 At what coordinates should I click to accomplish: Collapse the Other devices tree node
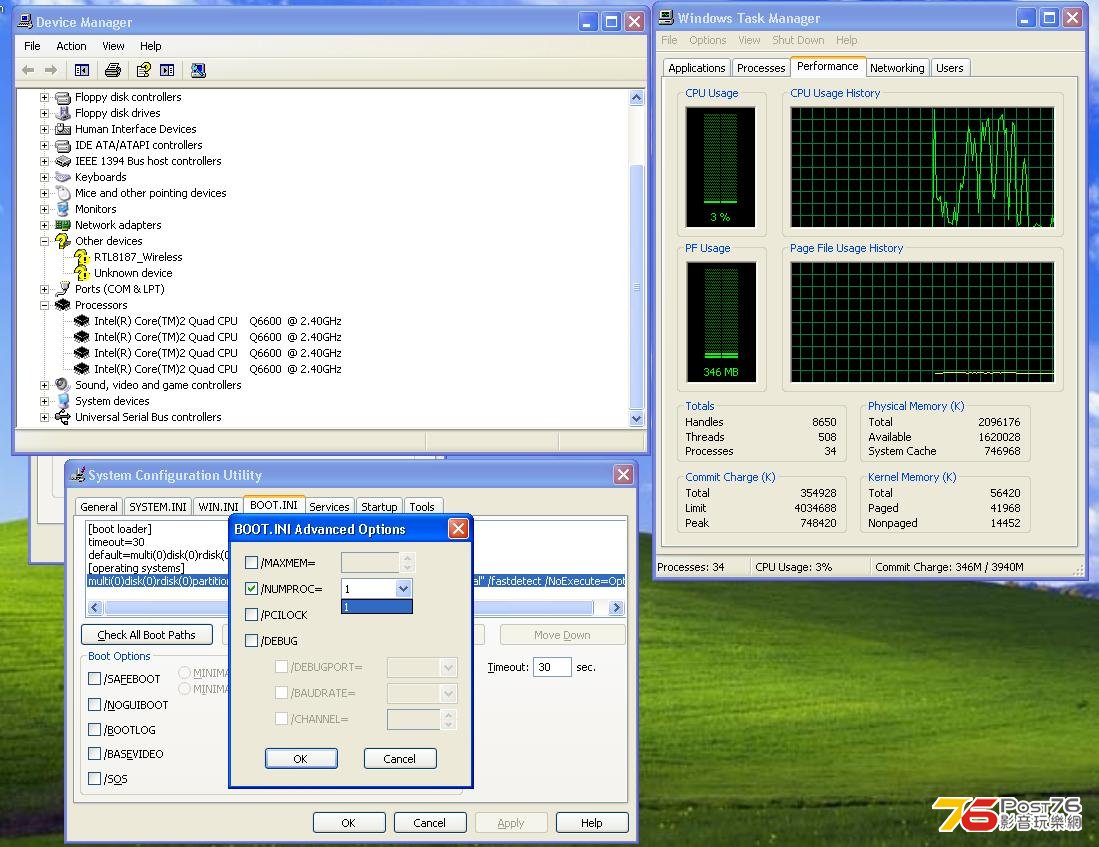click(x=44, y=241)
